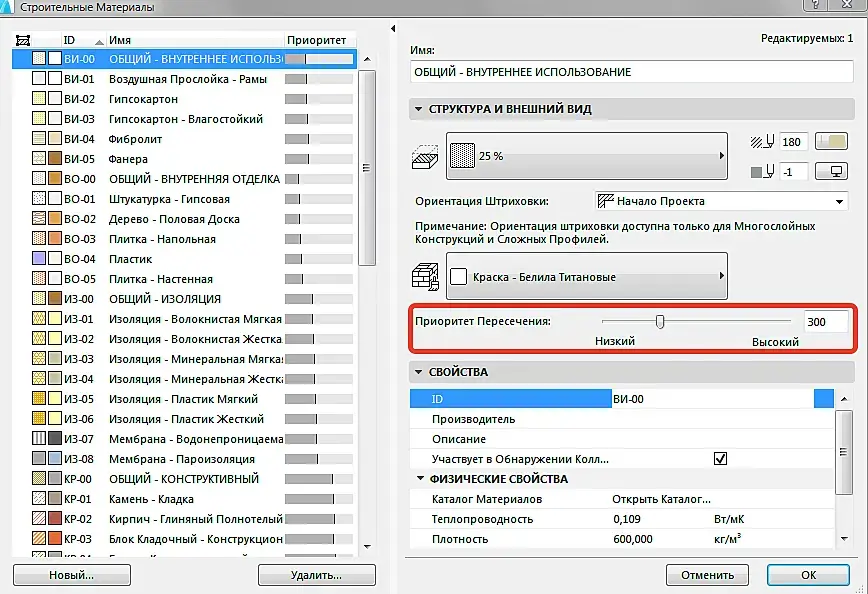Viewport: 868px width, 594px height.
Task: Click the ID value field ВИ-00
Action: pyautogui.click(x=712, y=399)
